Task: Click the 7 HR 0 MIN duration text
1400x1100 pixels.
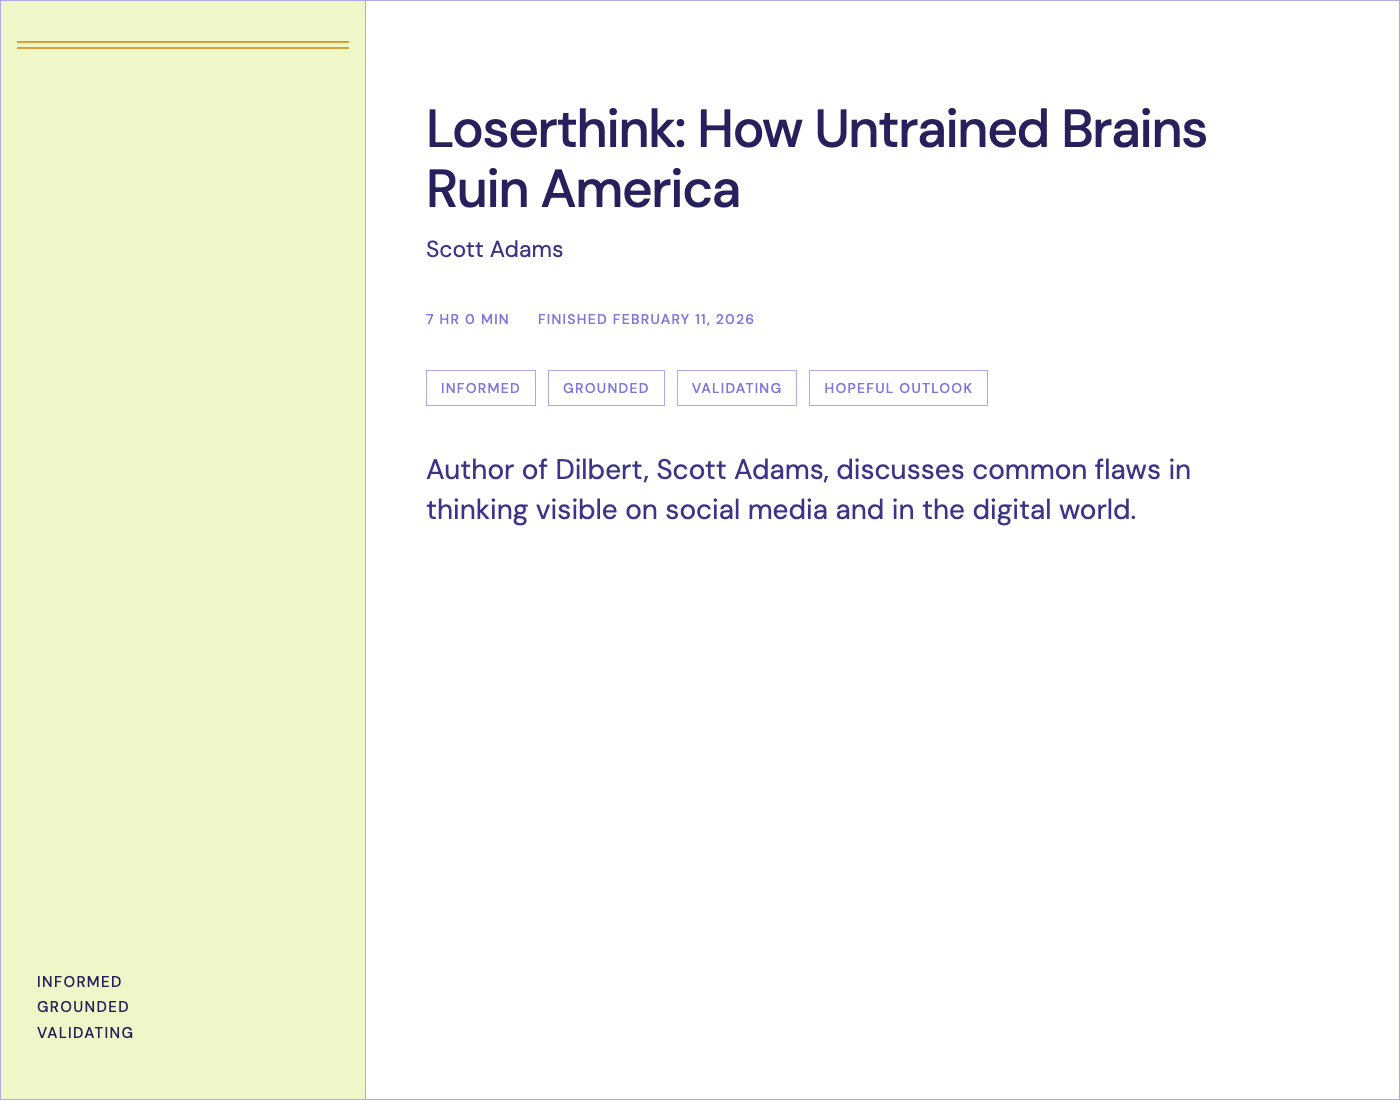Action: click(x=468, y=319)
